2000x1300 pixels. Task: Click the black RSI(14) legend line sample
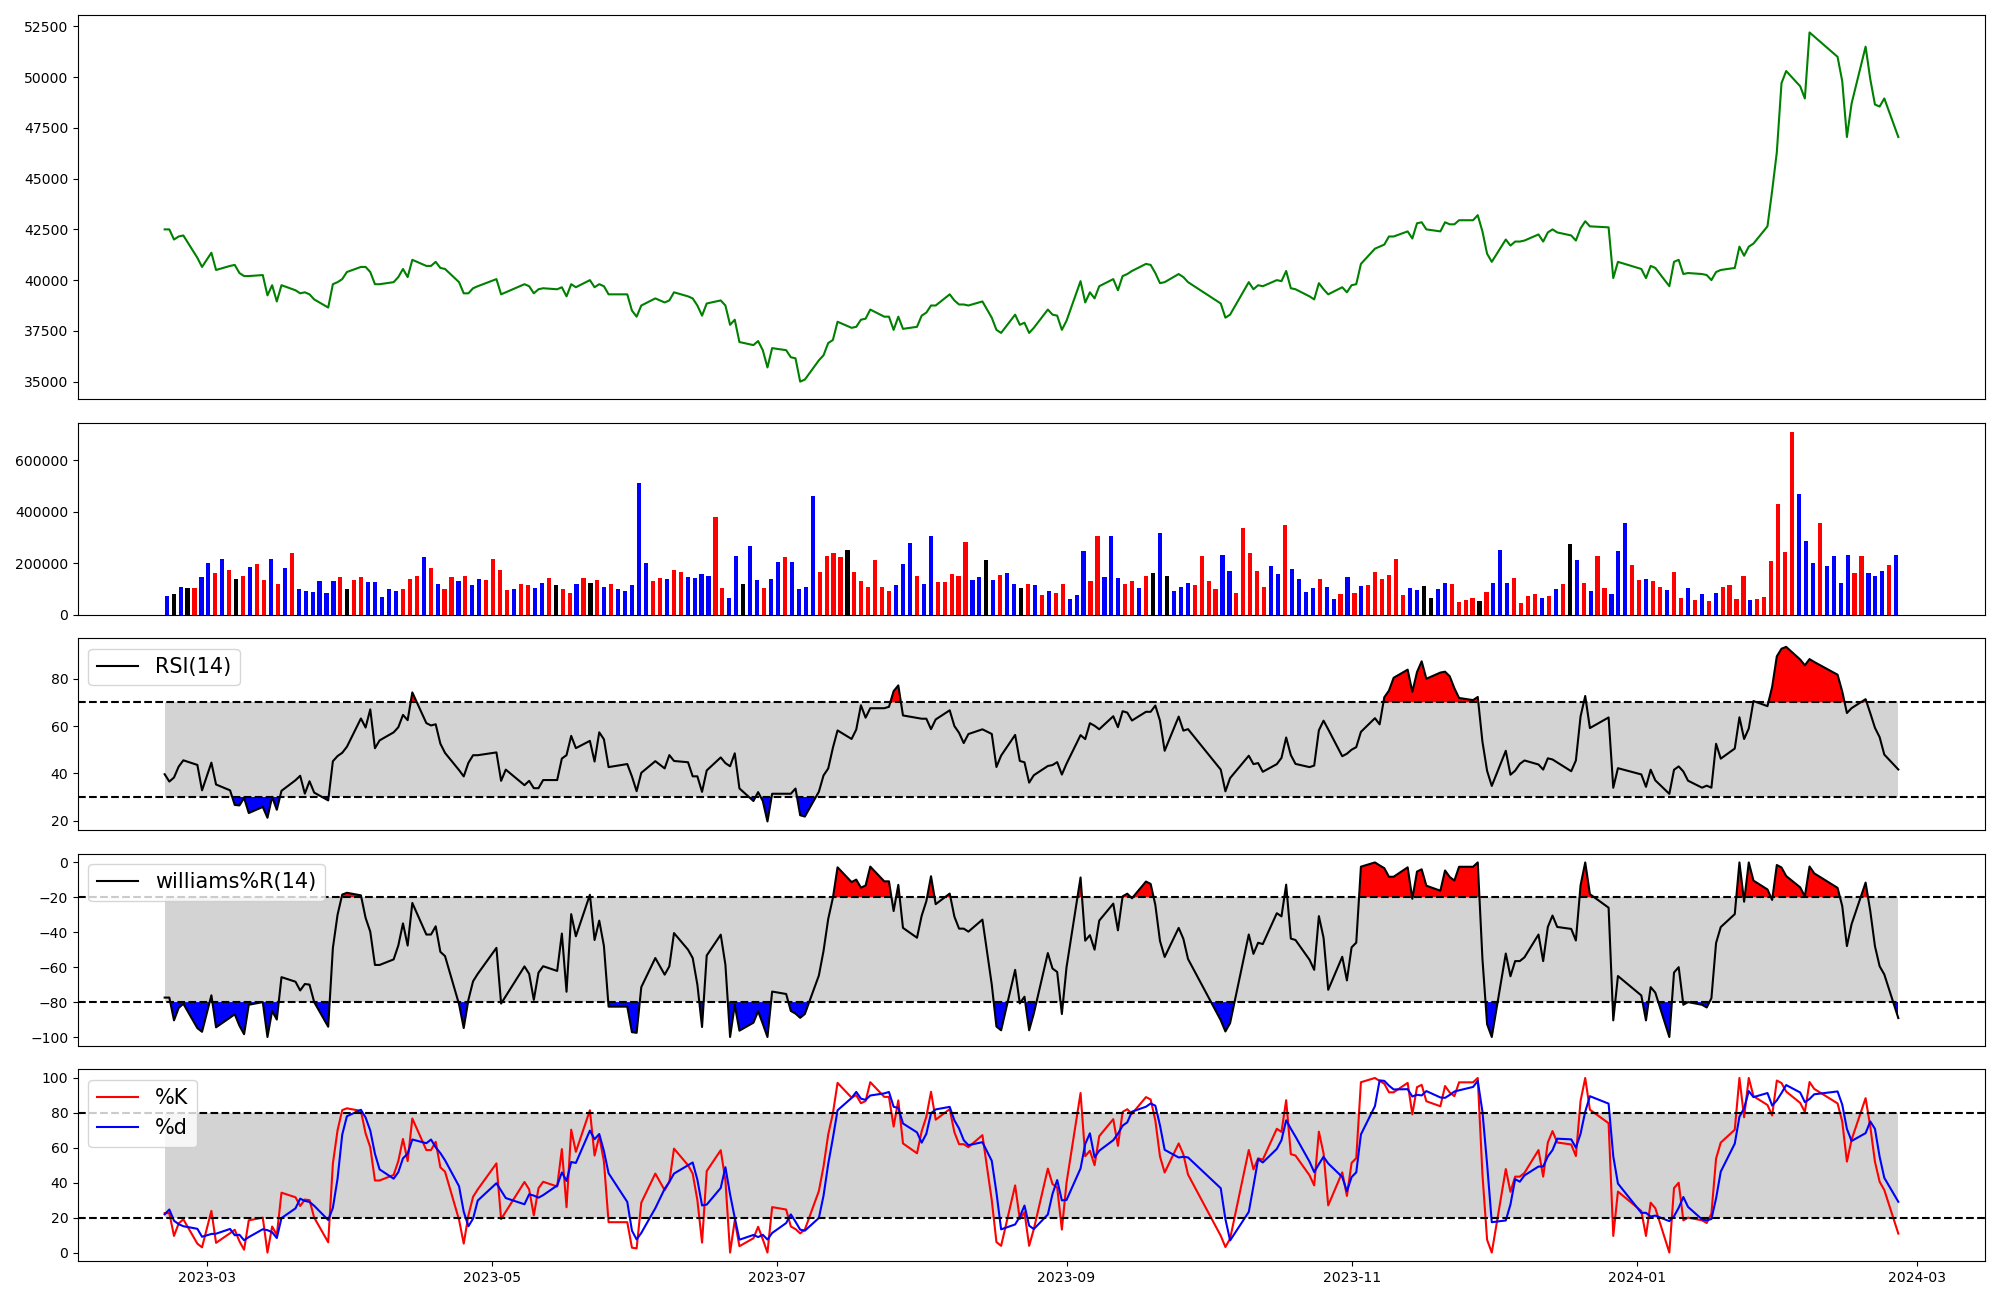[119, 667]
